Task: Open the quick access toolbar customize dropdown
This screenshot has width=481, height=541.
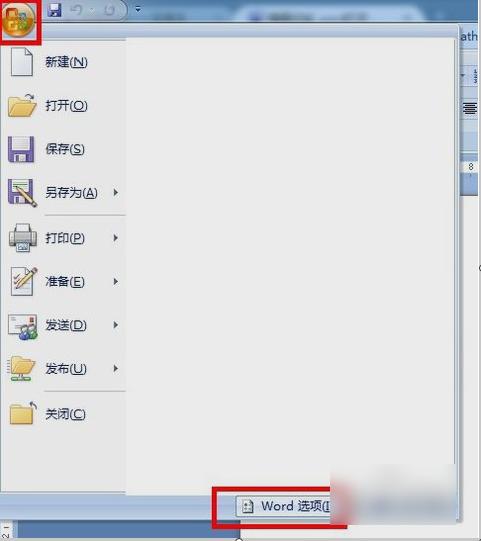Action: 138,10
